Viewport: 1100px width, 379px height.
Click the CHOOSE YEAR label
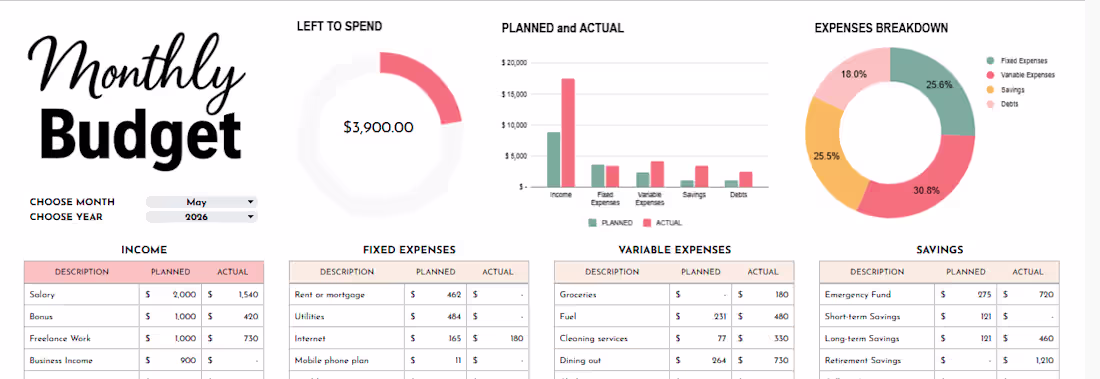[x=66, y=217]
